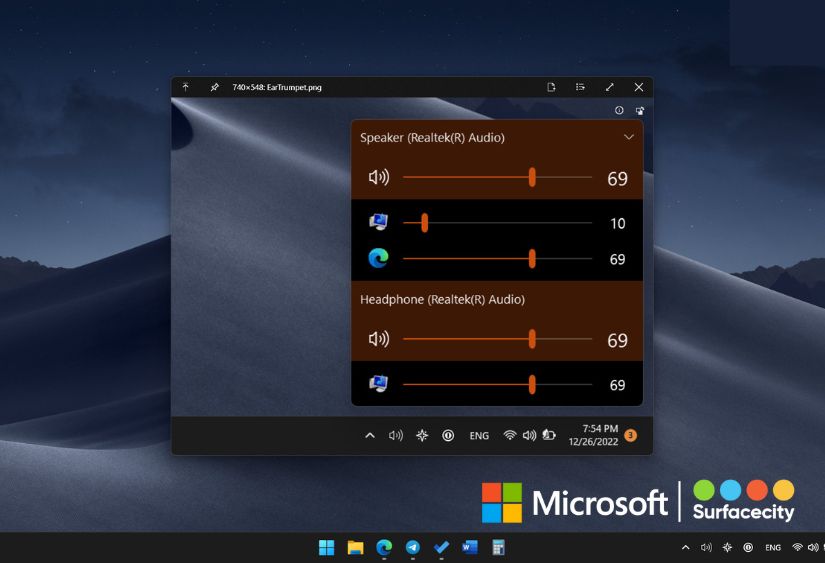Open the list options icon in viewer title bar
This screenshot has height=563, width=825.
point(580,88)
